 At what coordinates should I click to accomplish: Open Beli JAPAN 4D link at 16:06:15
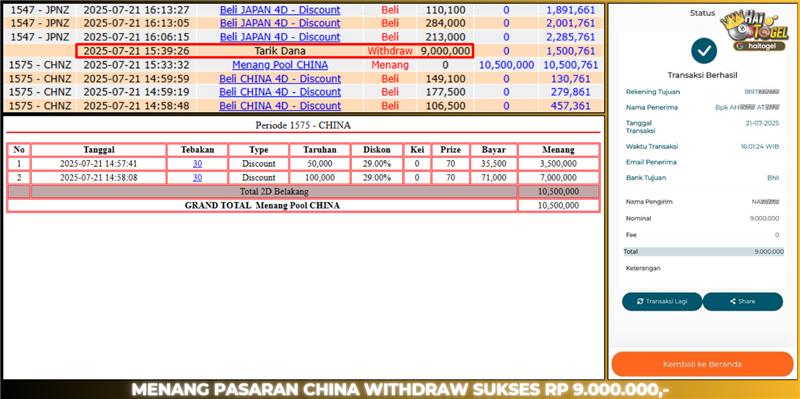pyautogui.click(x=280, y=37)
